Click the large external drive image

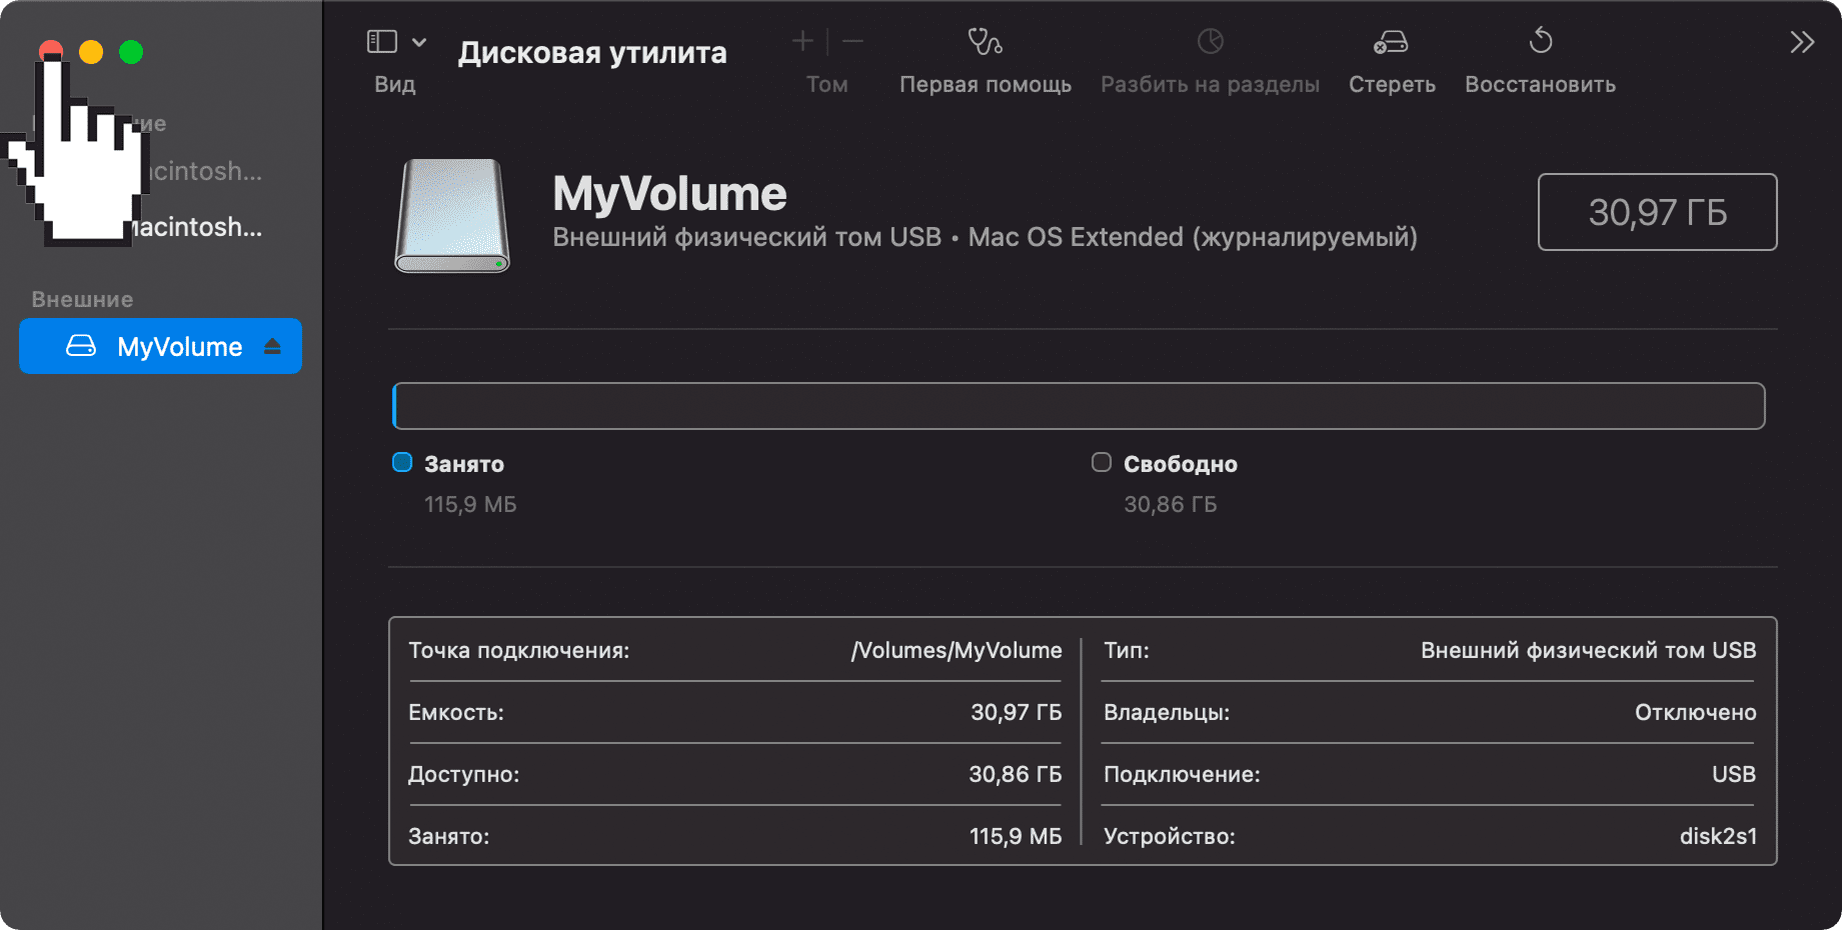(x=452, y=215)
